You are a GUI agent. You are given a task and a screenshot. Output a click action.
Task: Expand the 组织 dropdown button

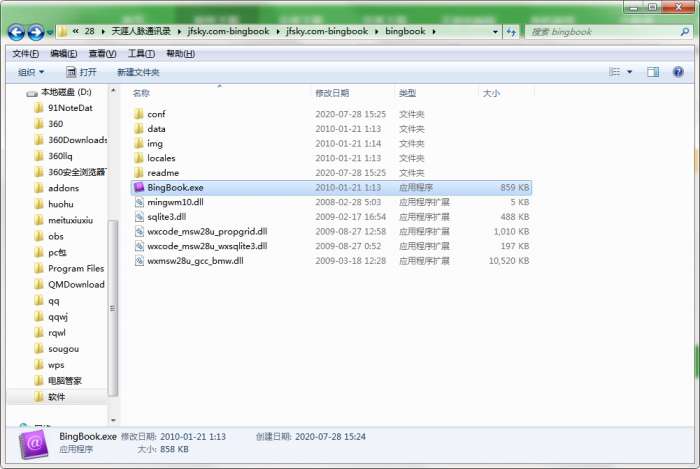click(31, 72)
